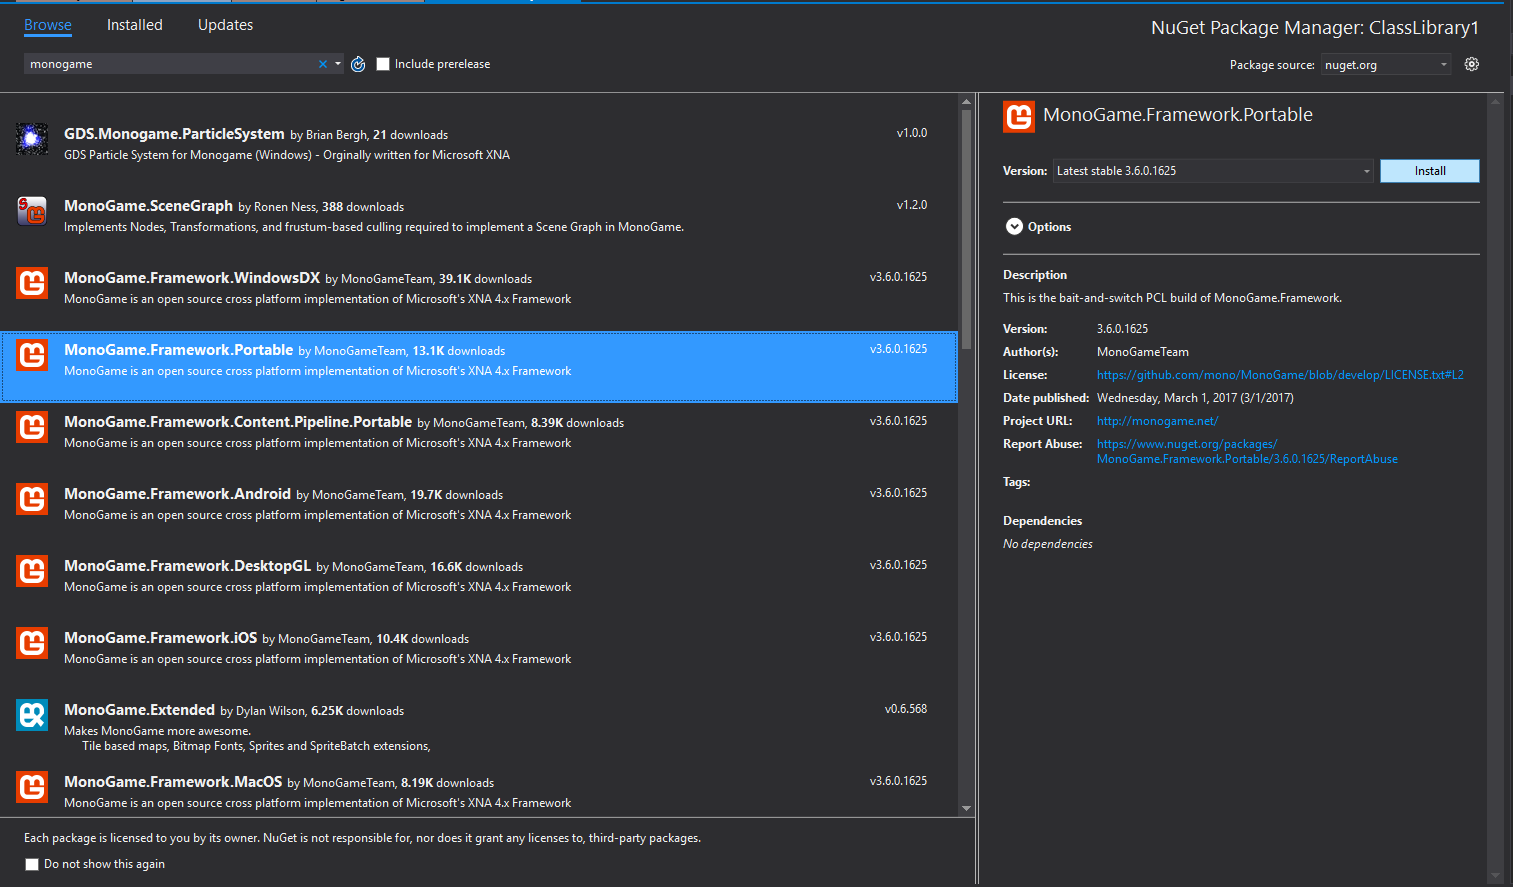Screen dimensions: 1513x887
Task: Click the MonoGame.Framework.Content.Pipeline.Portable icon
Action: click(32, 427)
